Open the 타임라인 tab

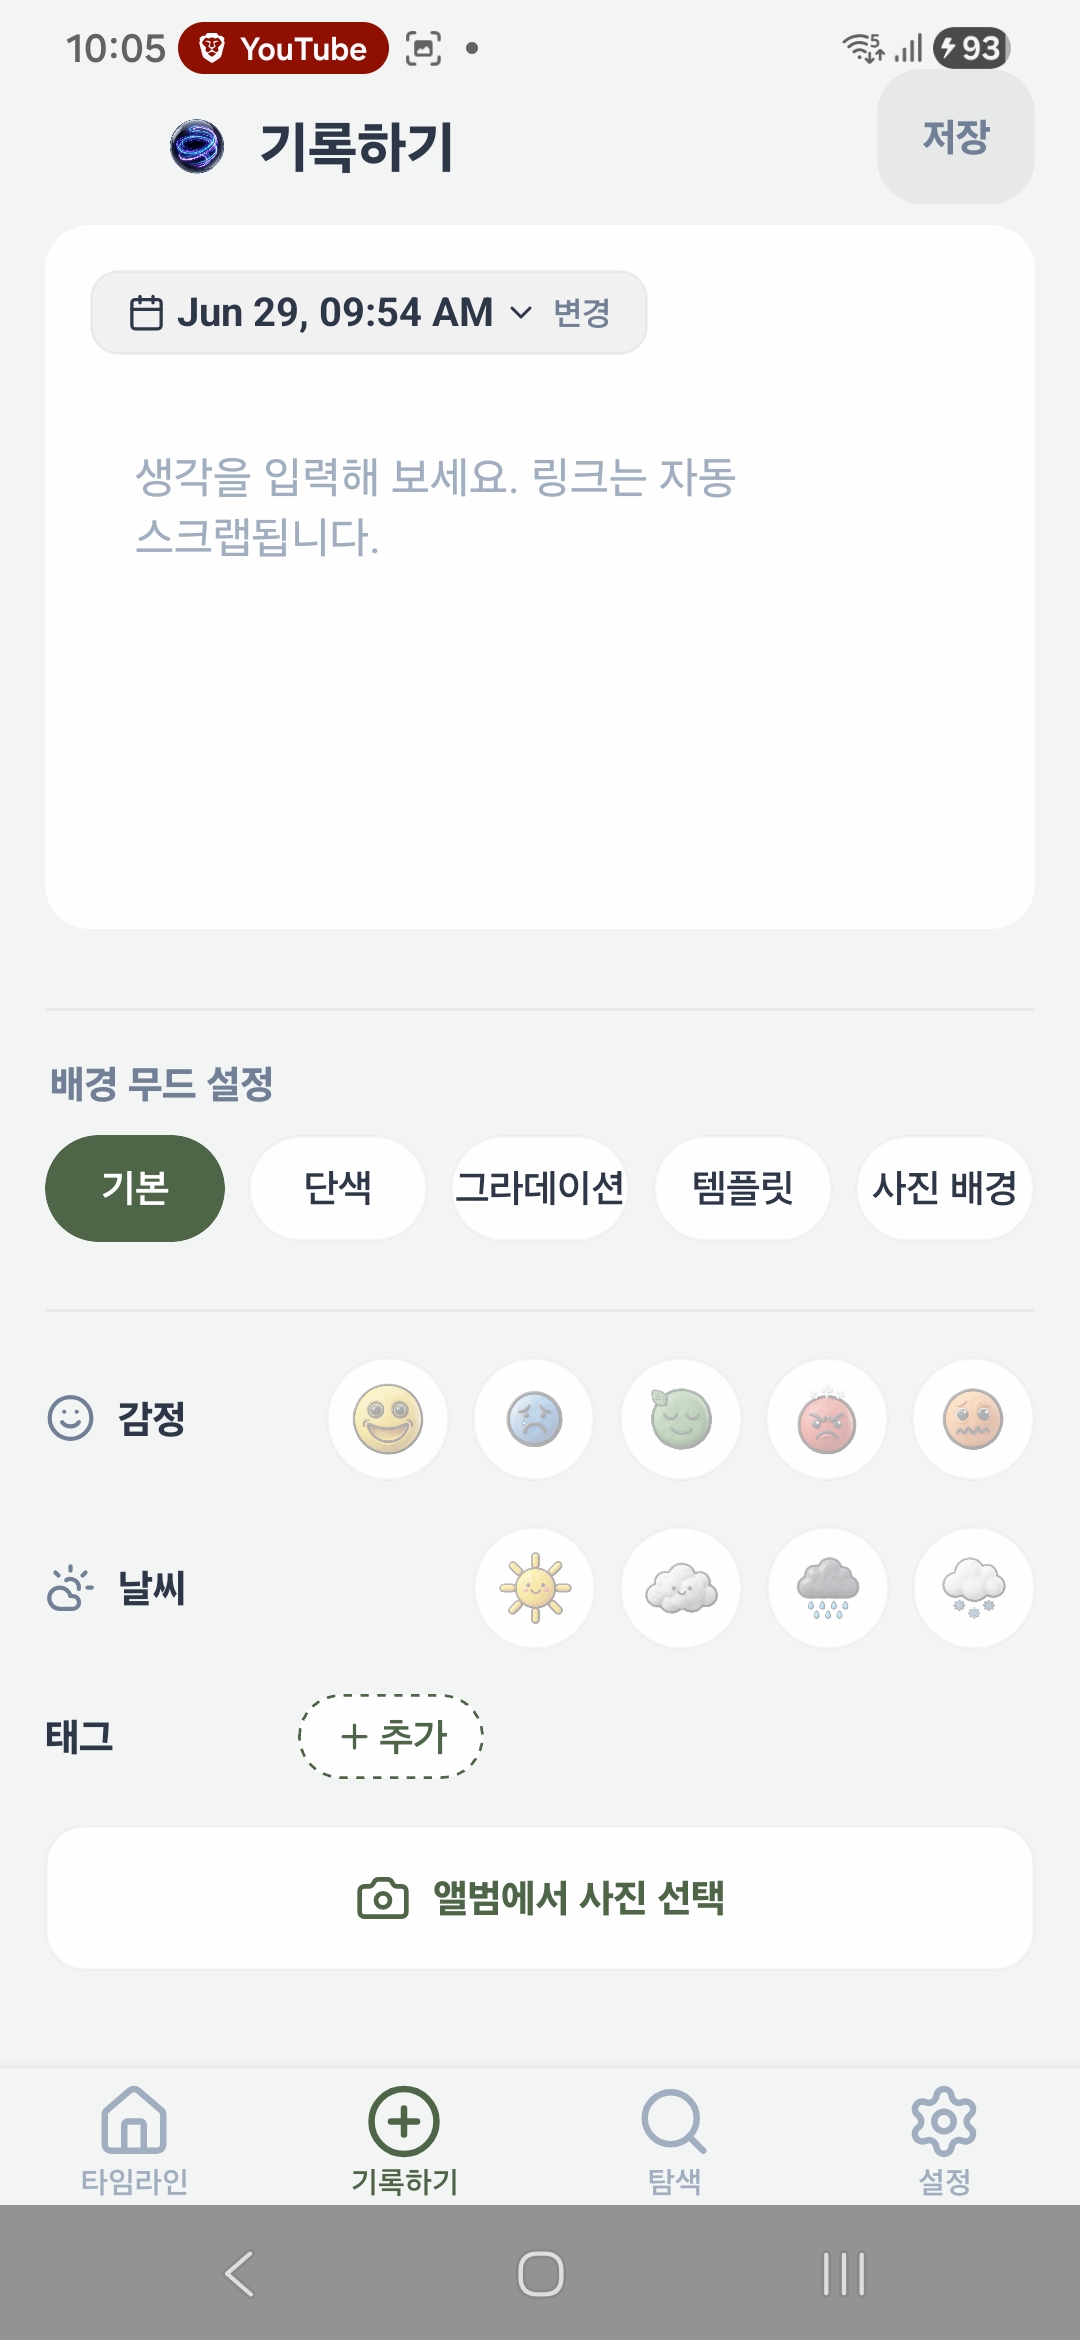point(135,2138)
